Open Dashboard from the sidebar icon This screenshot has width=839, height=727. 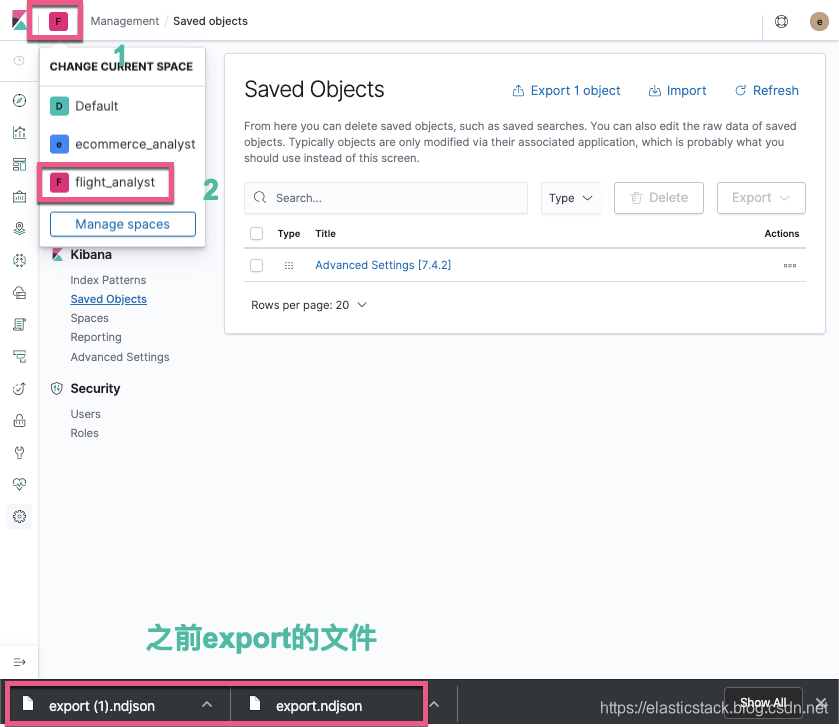point(19,165)
